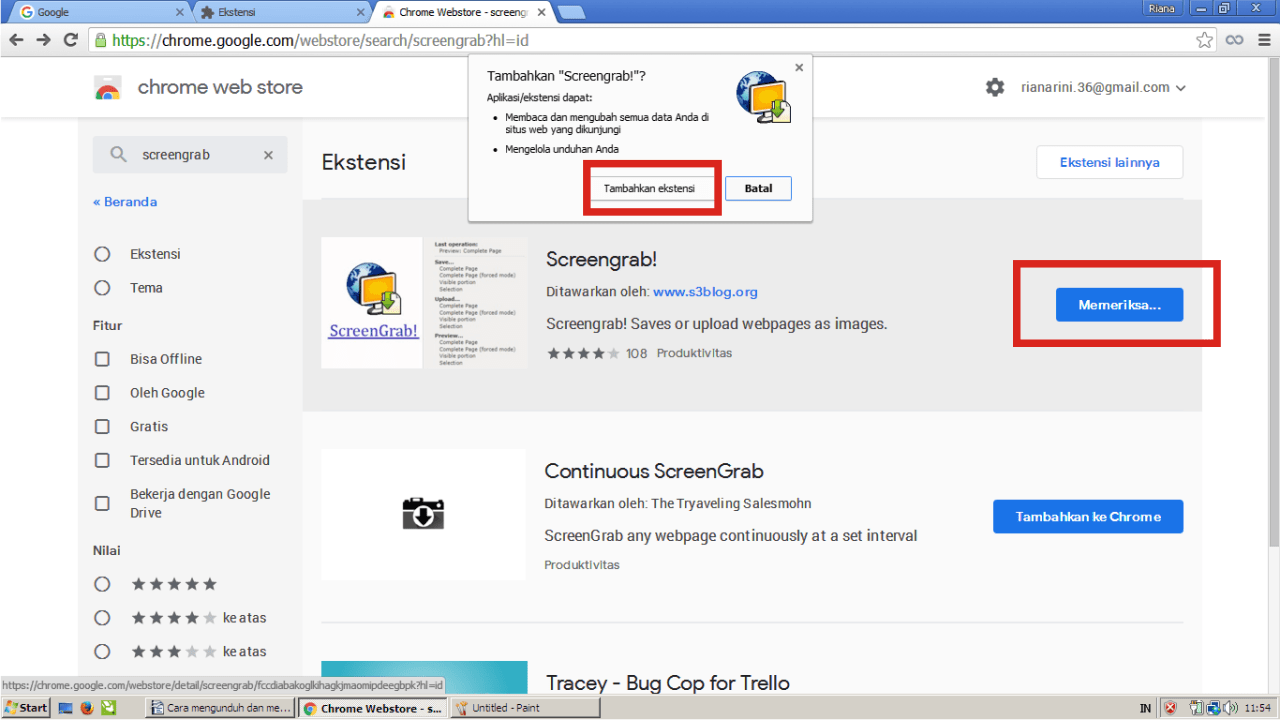This screenshot has width=1280, height=720.
Task: Click the IN language indicator
Action: tap(1145, 708)
